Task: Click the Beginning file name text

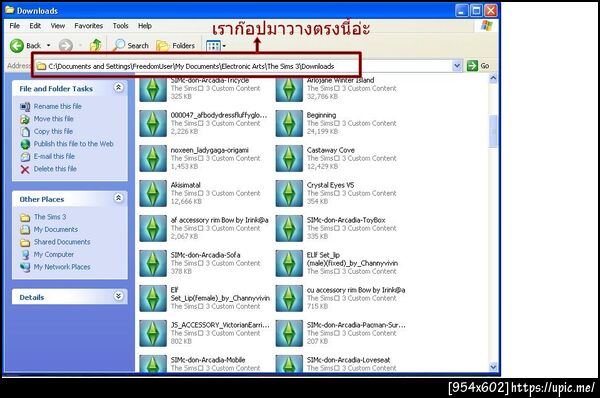Action: 321,115
